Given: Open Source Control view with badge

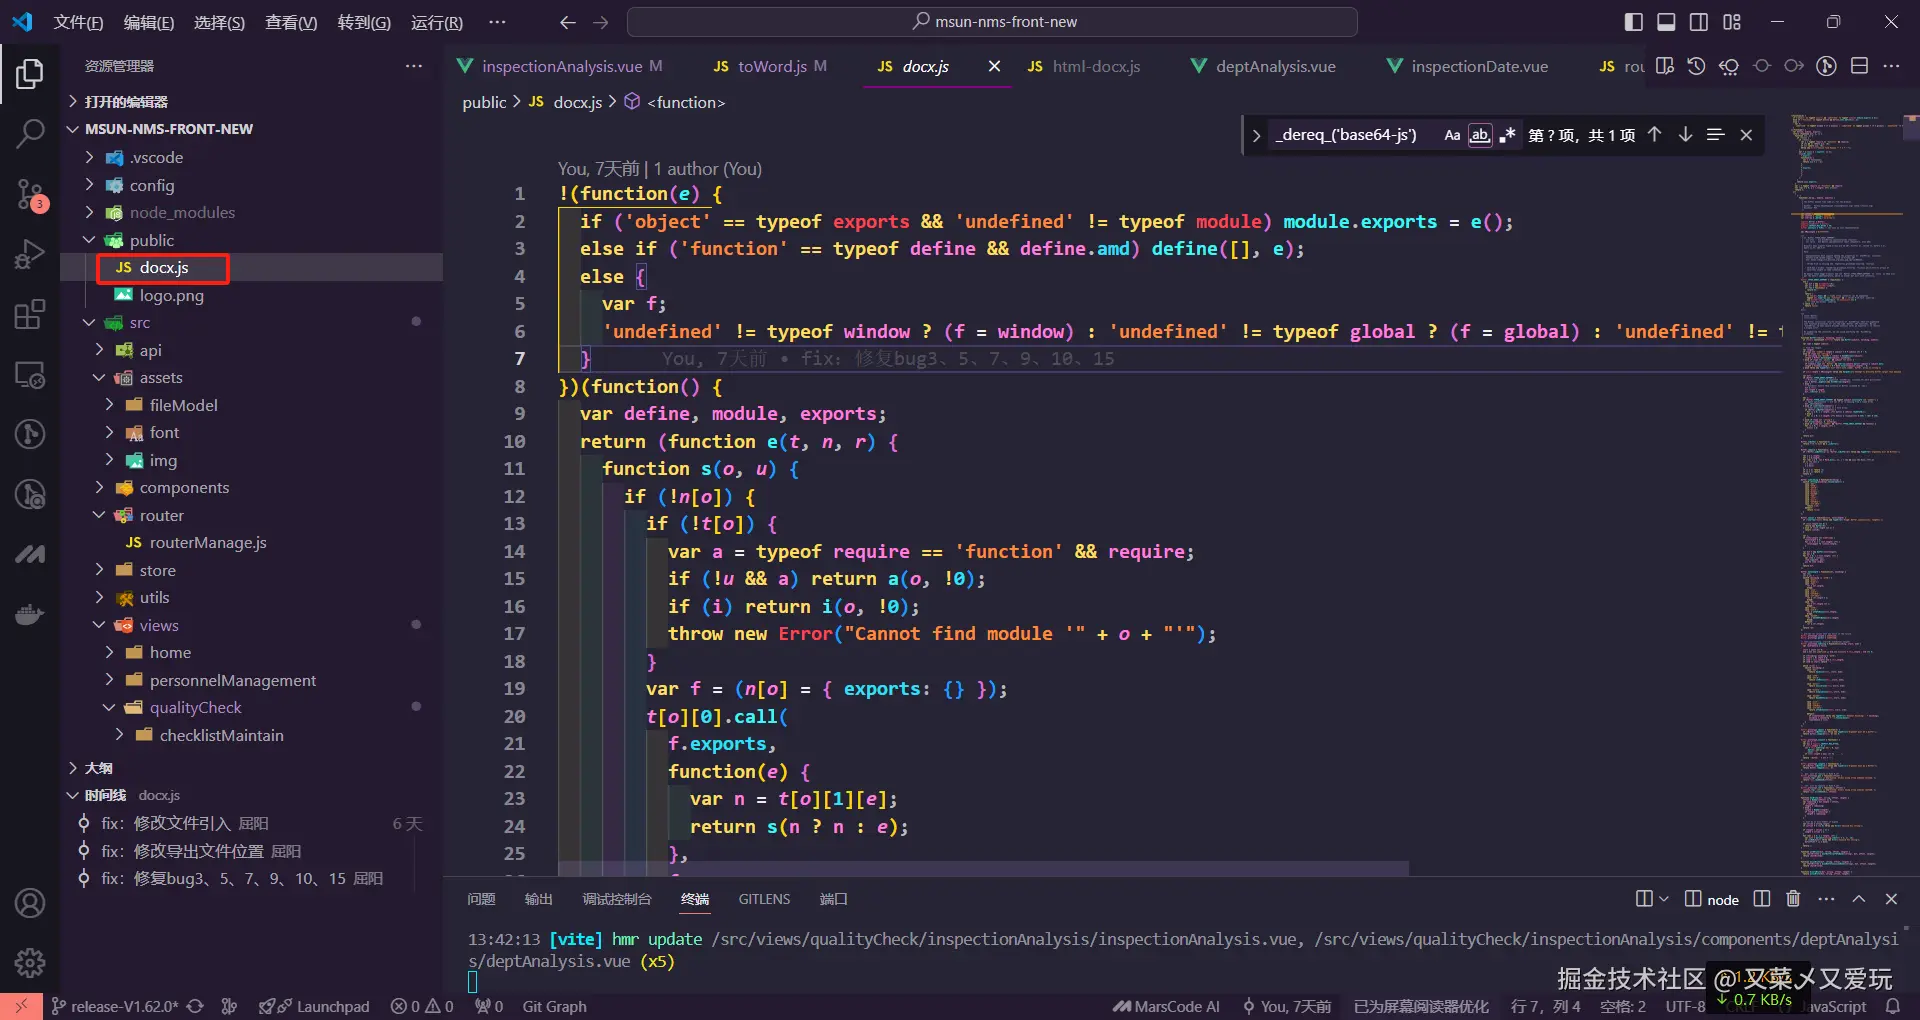Looking at the screenshot, I should tap(30, 194).
